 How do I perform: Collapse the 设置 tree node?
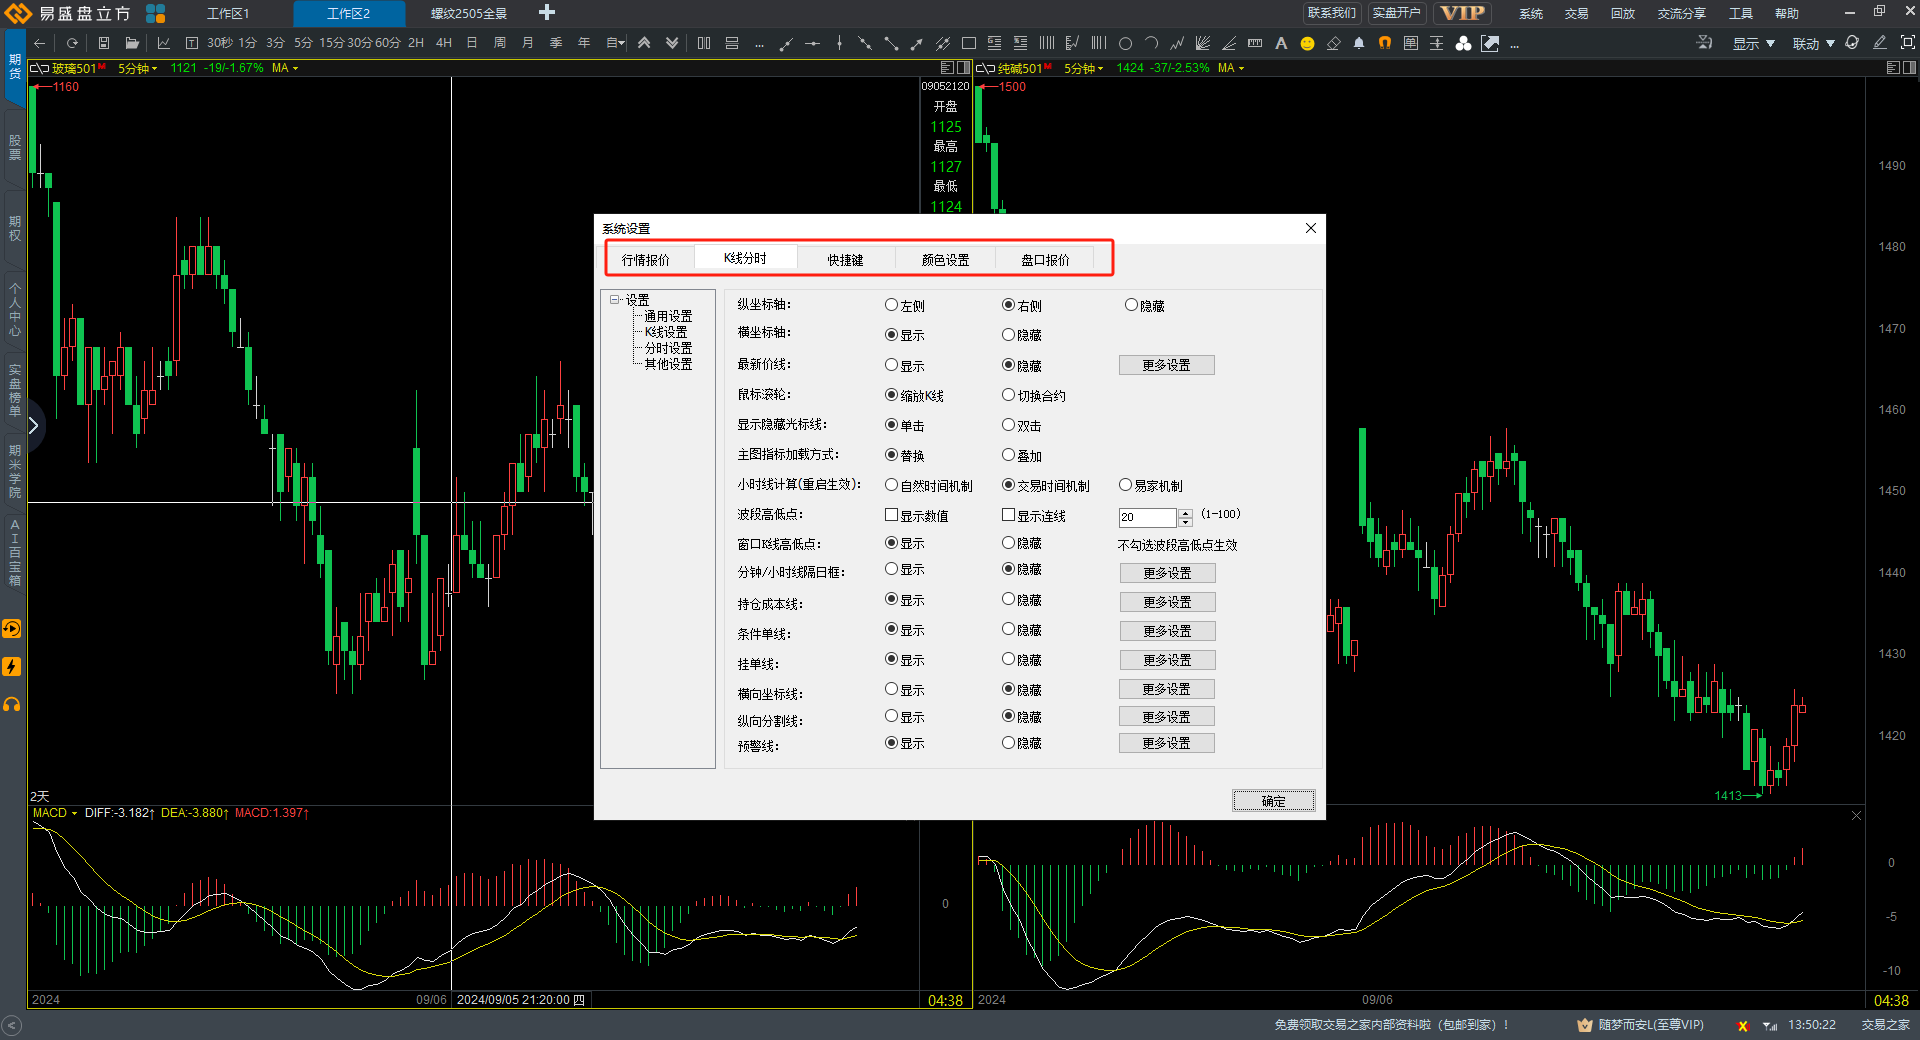click(614, 300)
